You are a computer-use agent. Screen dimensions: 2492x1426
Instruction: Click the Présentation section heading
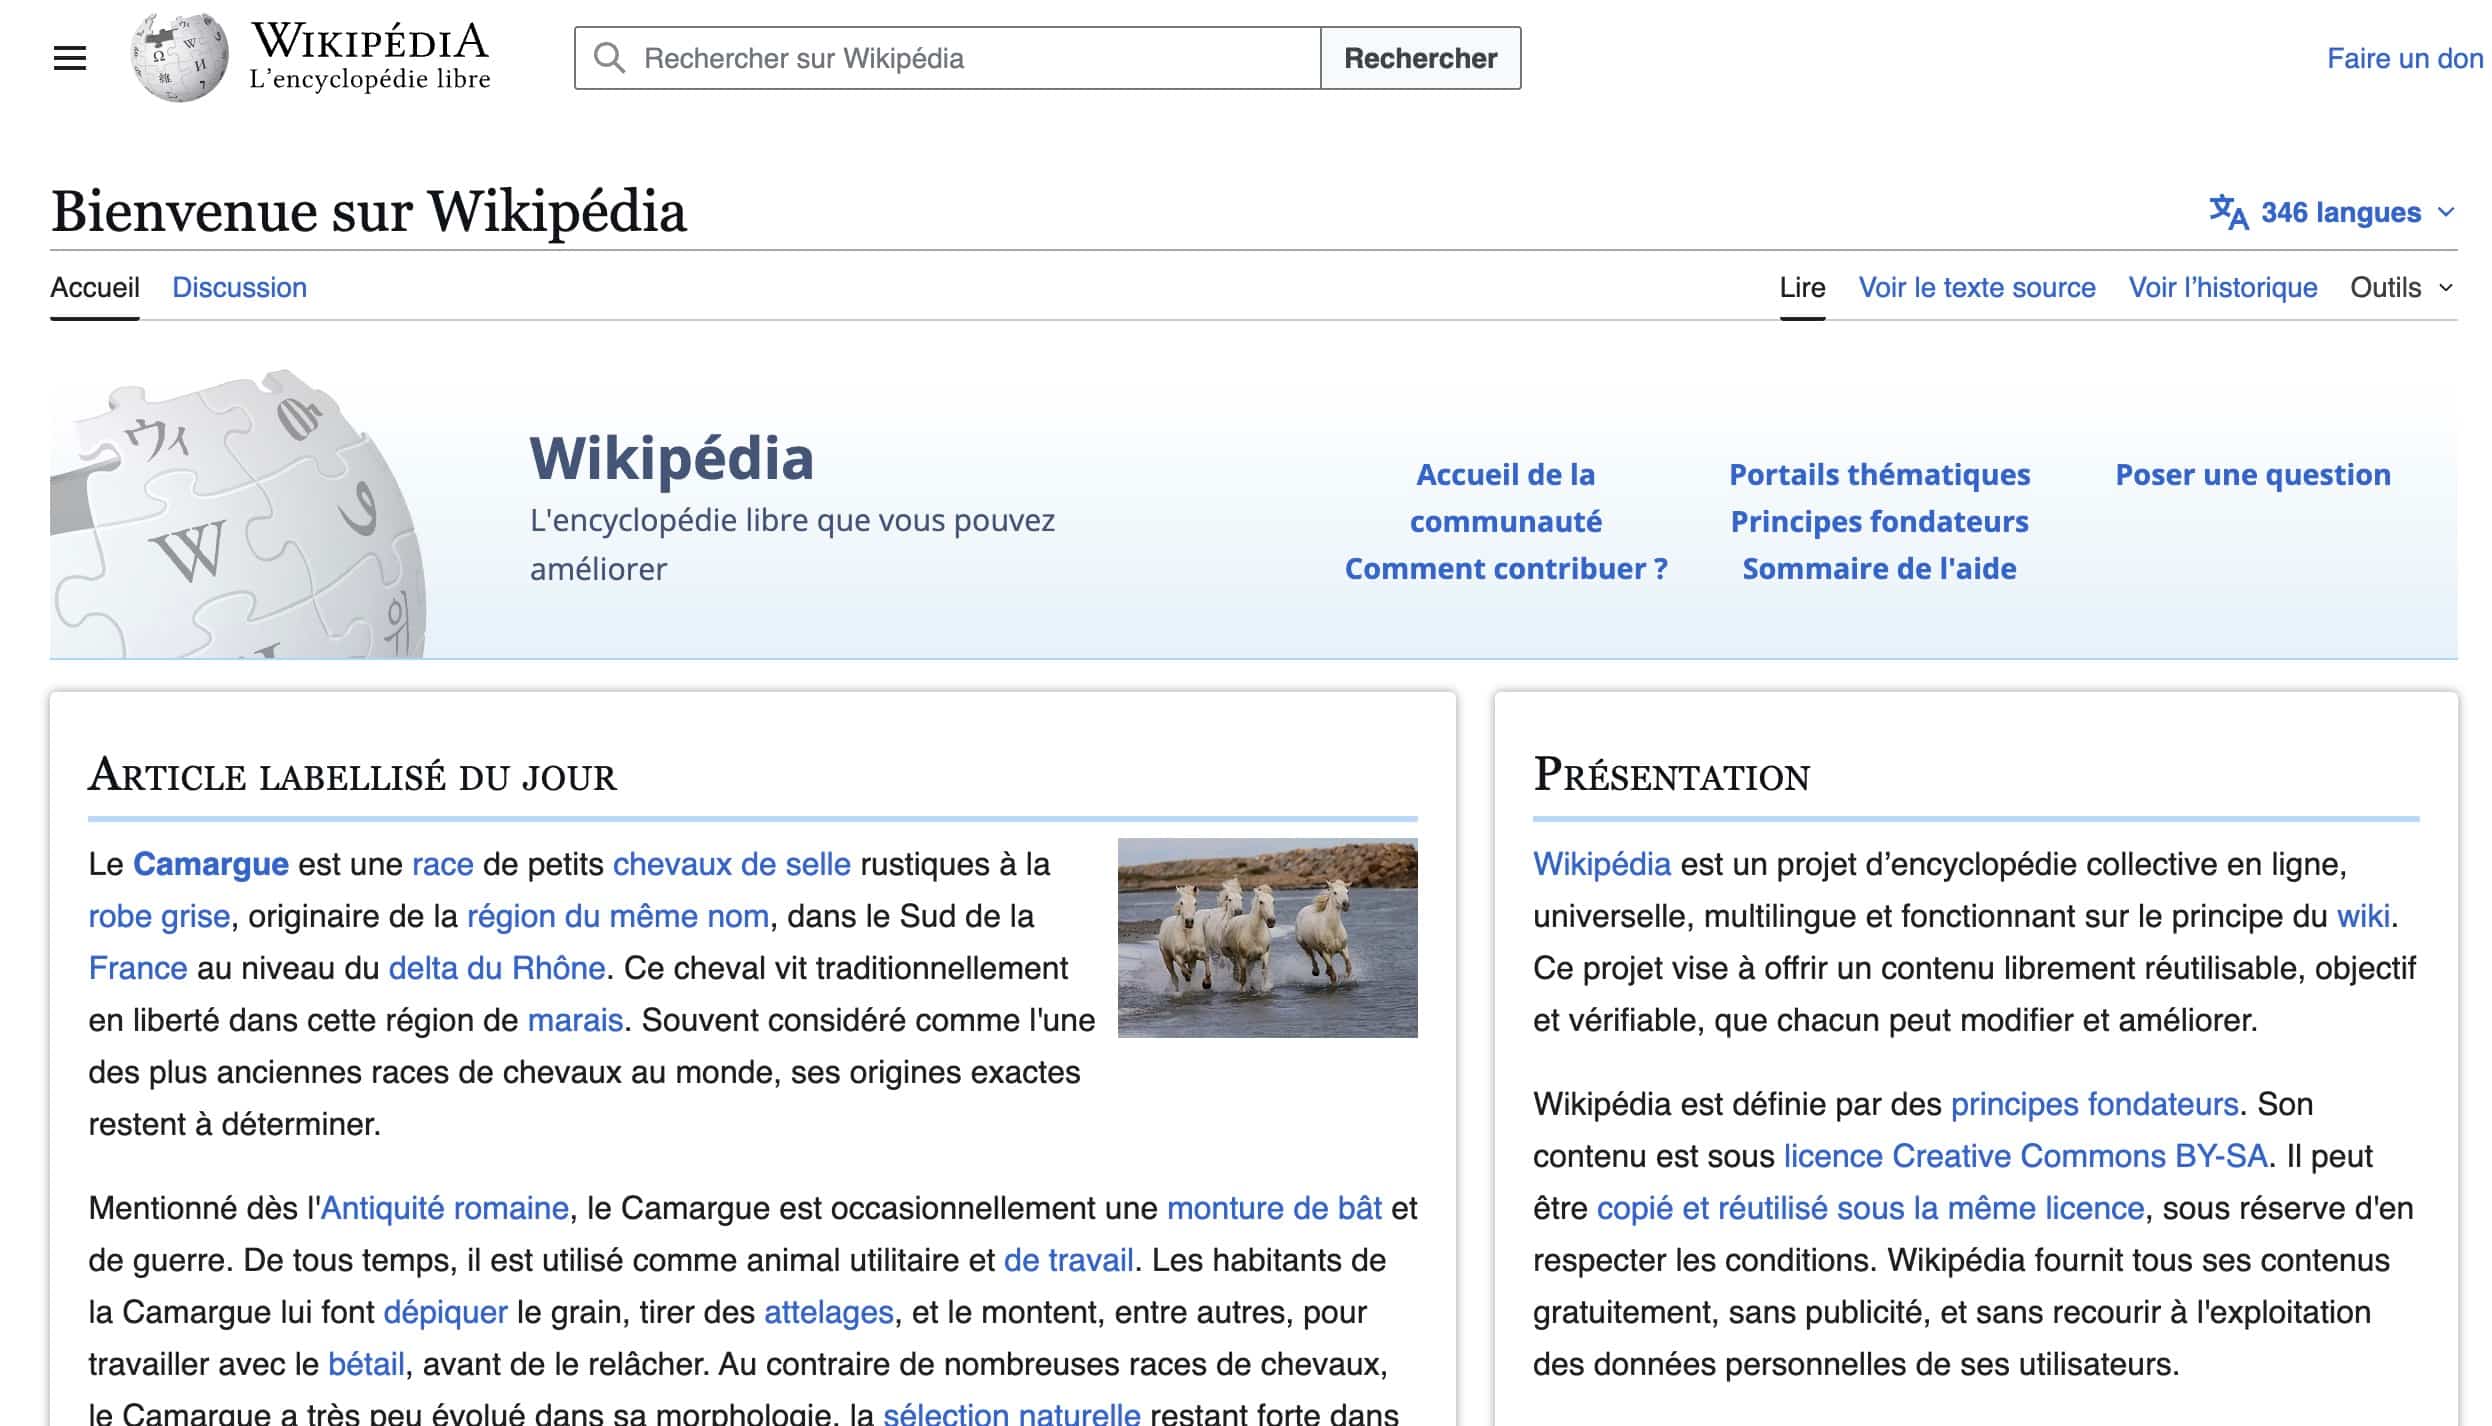1671,776
